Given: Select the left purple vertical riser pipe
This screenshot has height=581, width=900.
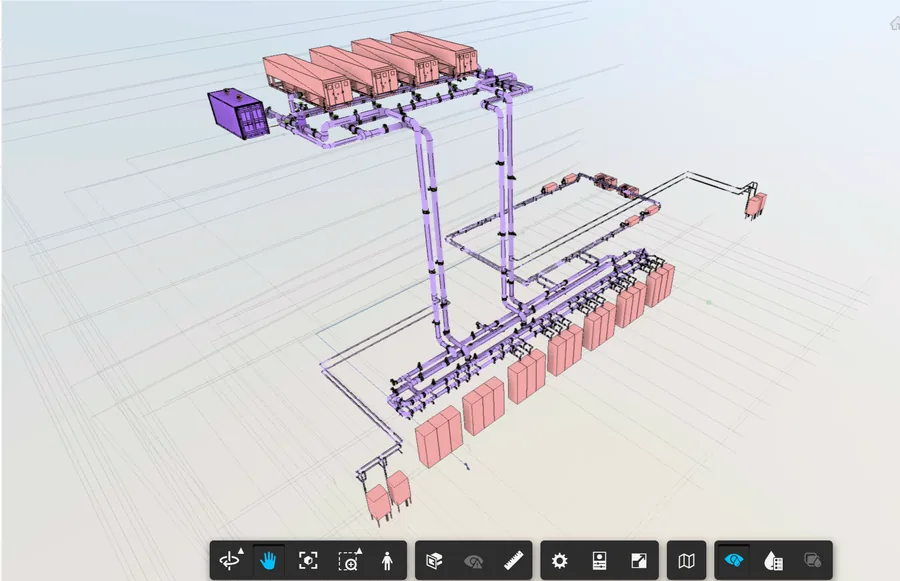Looking at the screenshot, I should click(x=432, y=230).
